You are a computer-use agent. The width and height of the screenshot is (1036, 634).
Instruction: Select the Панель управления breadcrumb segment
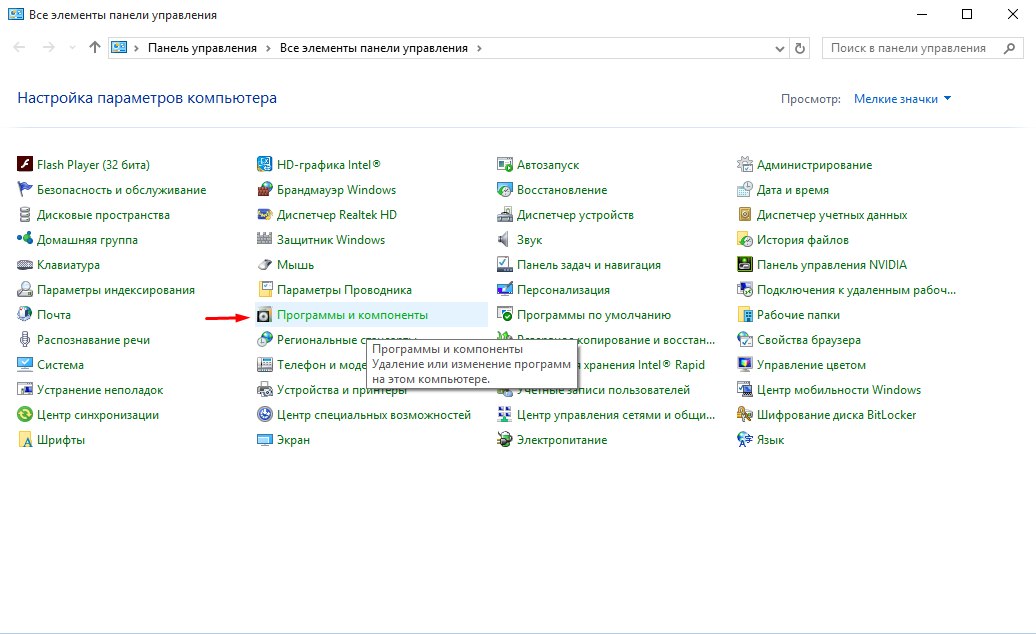coord(202,48)
